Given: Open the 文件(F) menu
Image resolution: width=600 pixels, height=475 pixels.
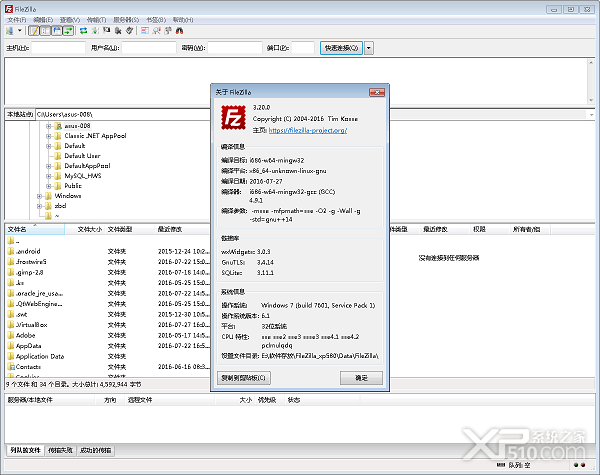Looking at the screenshot, I should tap(16, 20).
